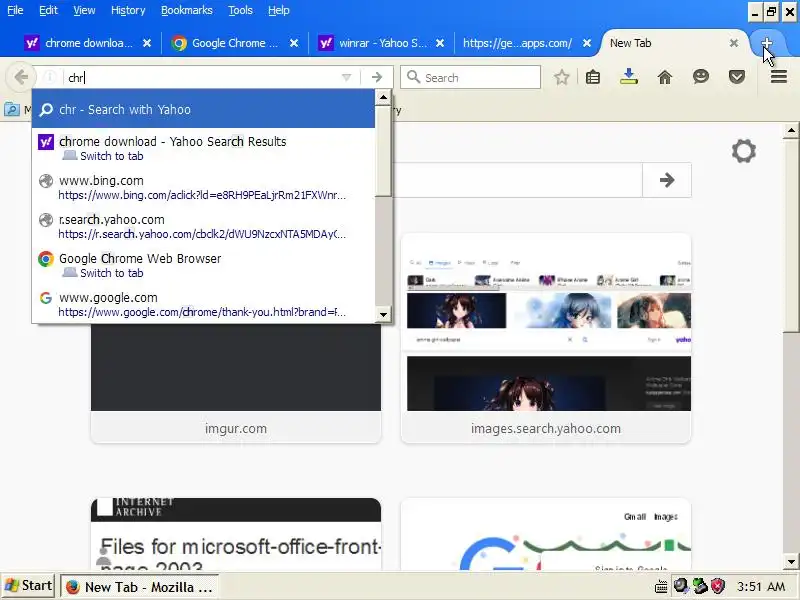
Task: Bookmark this page with the star icon
Action: 562,78
